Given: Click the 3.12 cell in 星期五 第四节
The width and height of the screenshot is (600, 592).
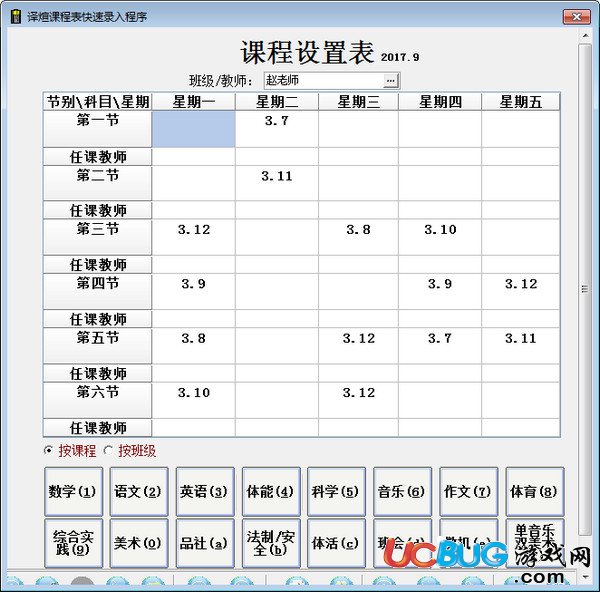Looking at the screenshot, I should (521, 292).
